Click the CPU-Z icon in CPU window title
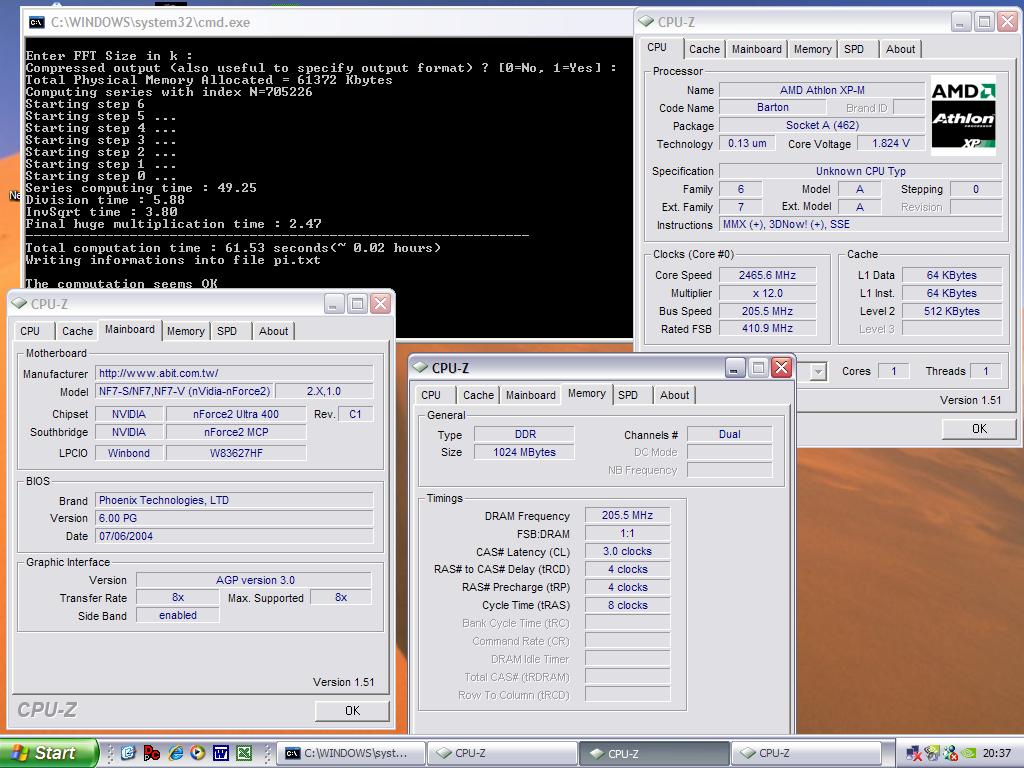 pos(646,22)
